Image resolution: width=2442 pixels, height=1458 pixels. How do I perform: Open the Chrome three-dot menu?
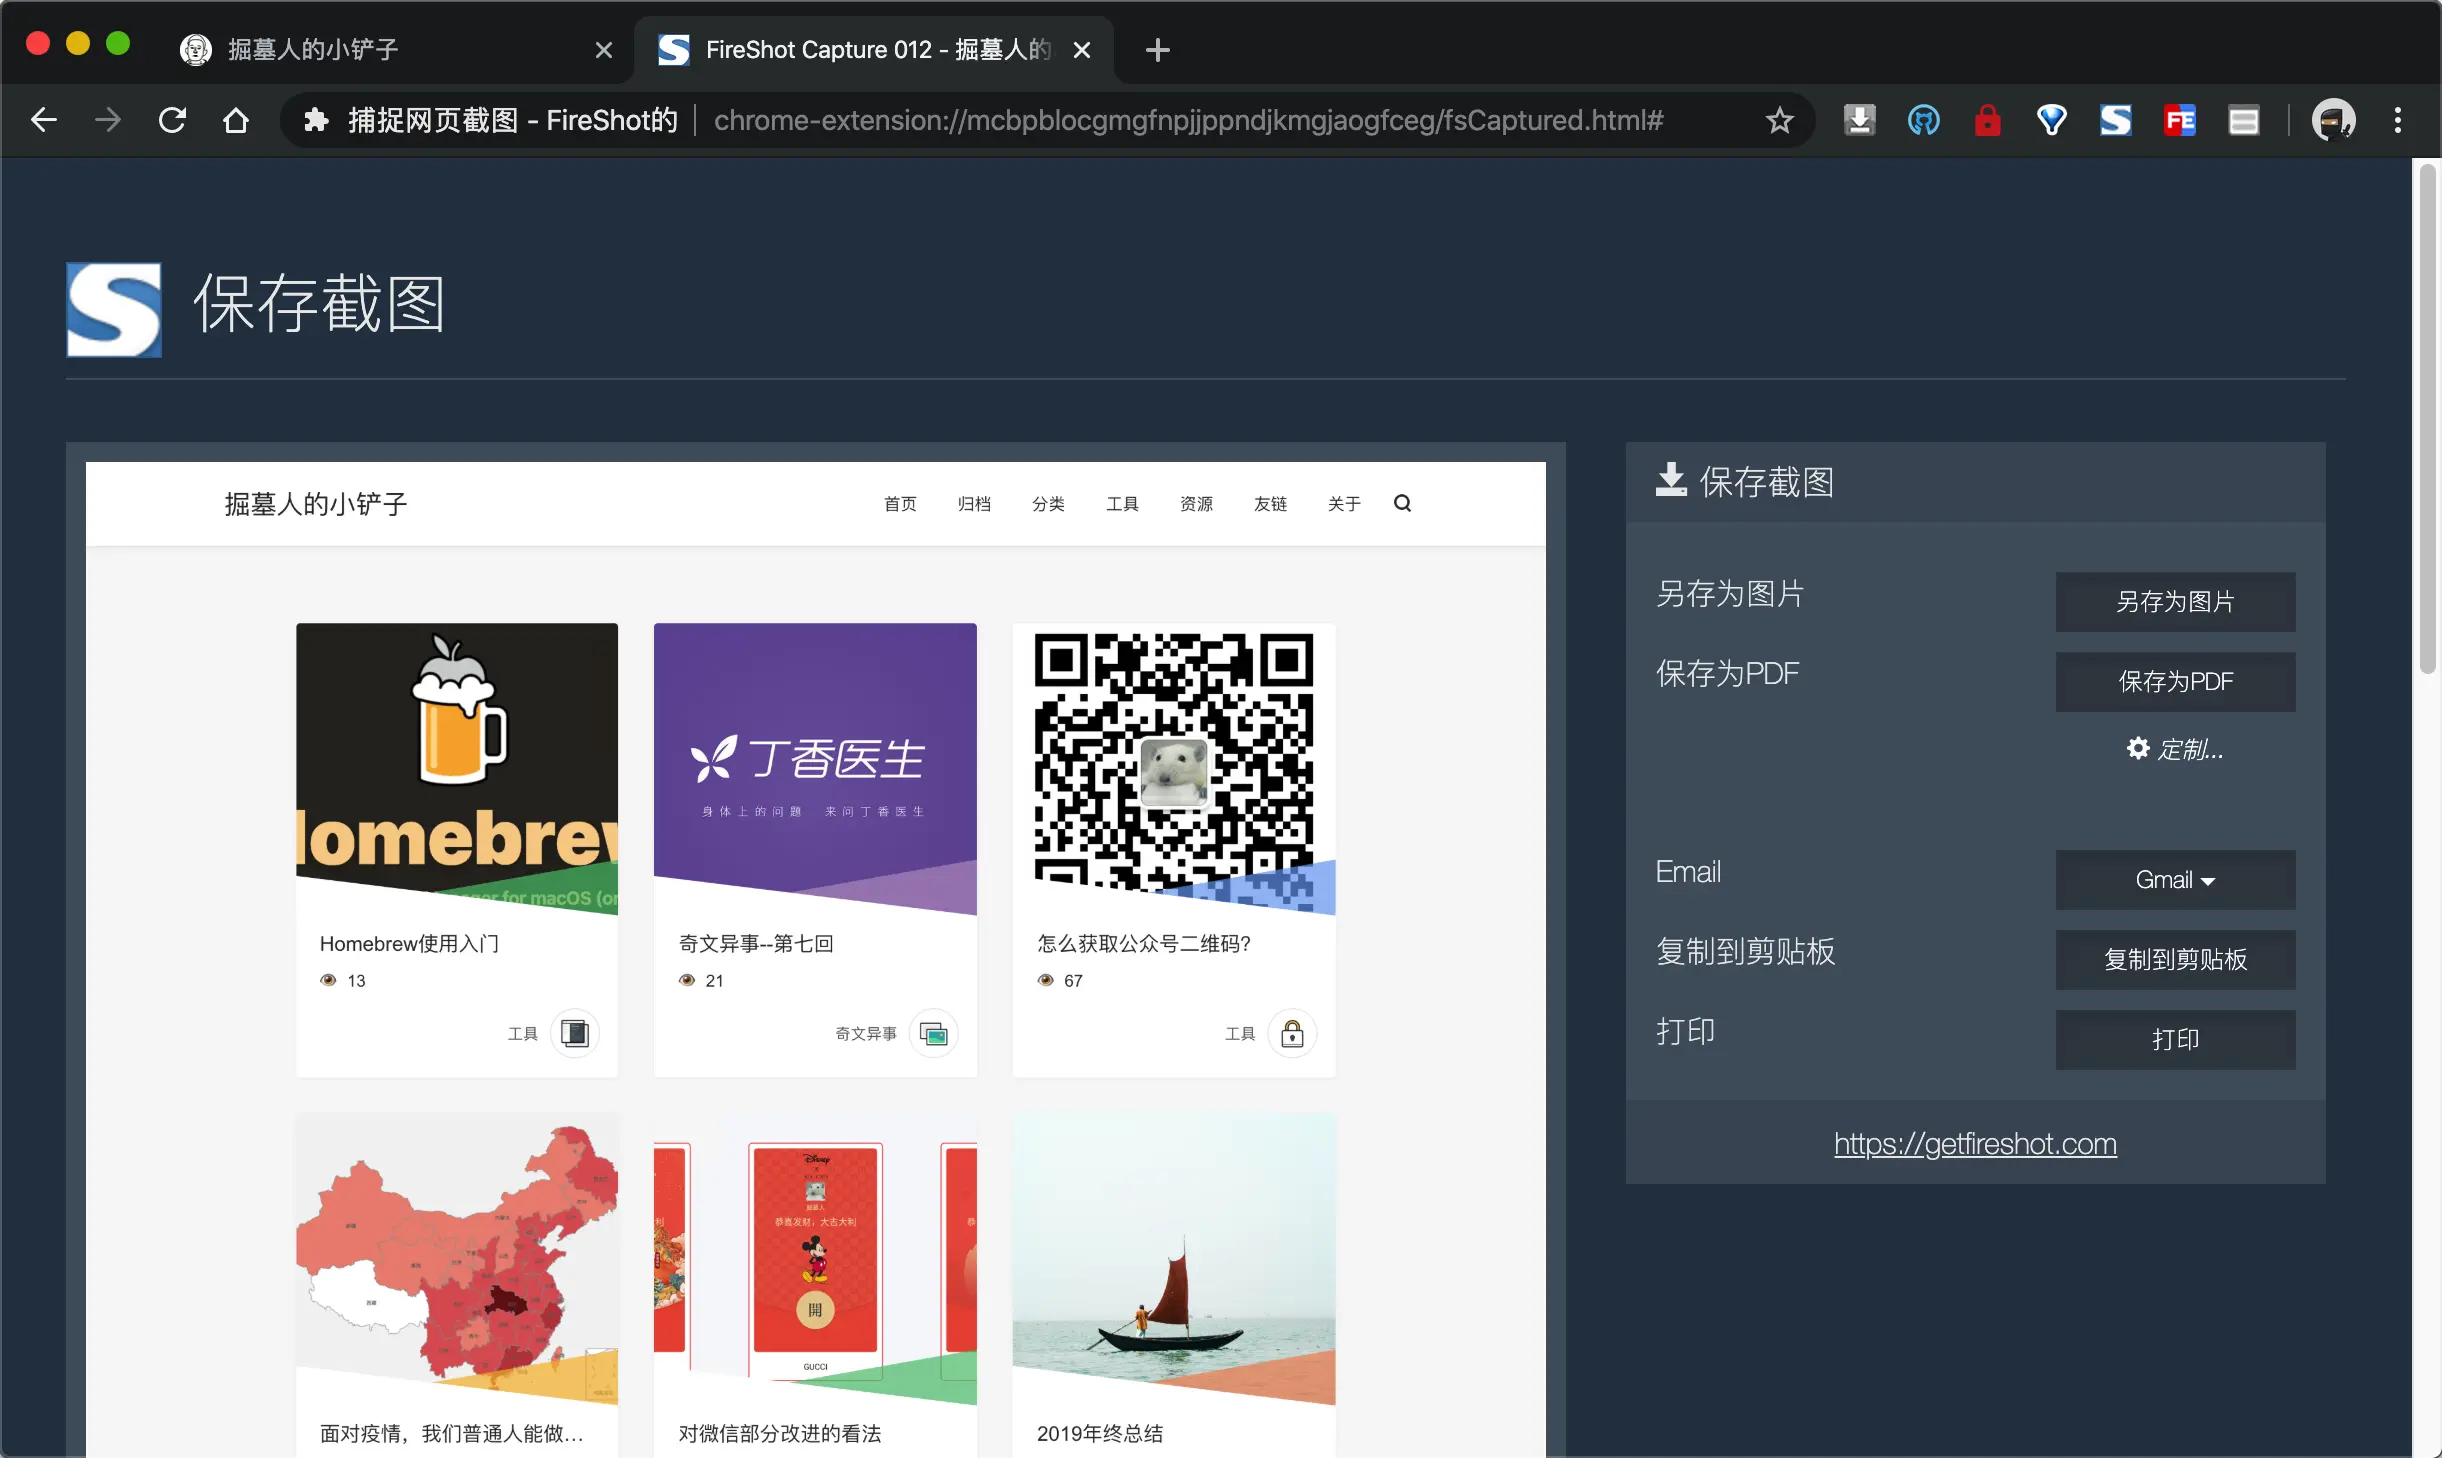coord(2397,121)
